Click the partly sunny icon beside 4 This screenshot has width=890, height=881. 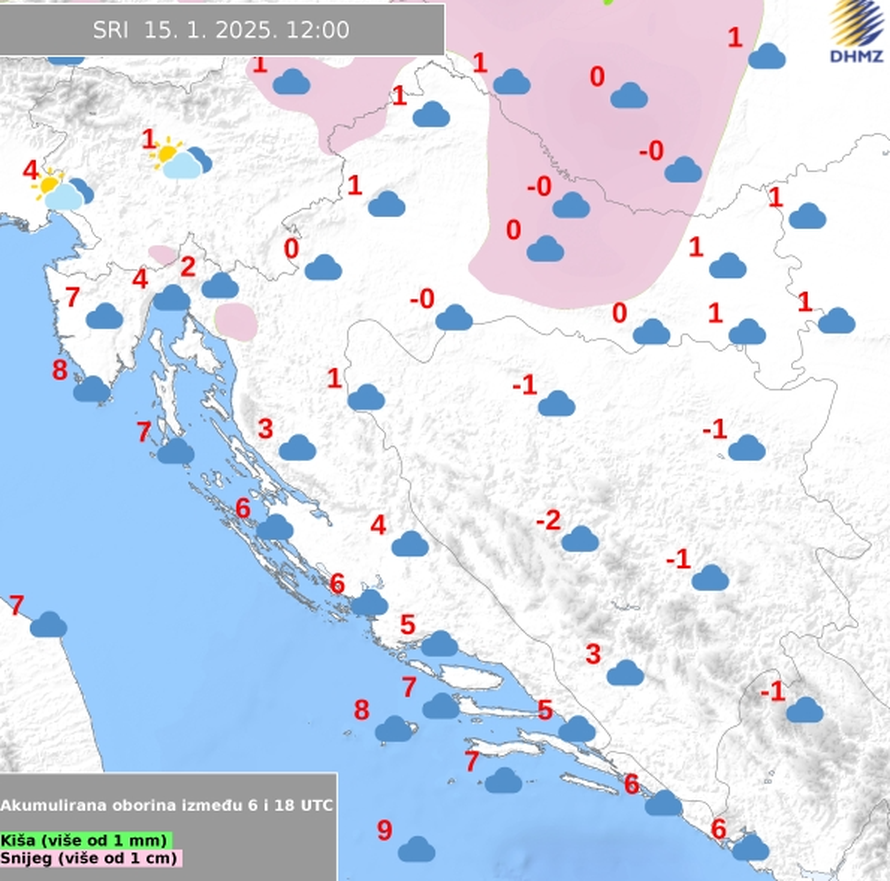tap(58, 190)
